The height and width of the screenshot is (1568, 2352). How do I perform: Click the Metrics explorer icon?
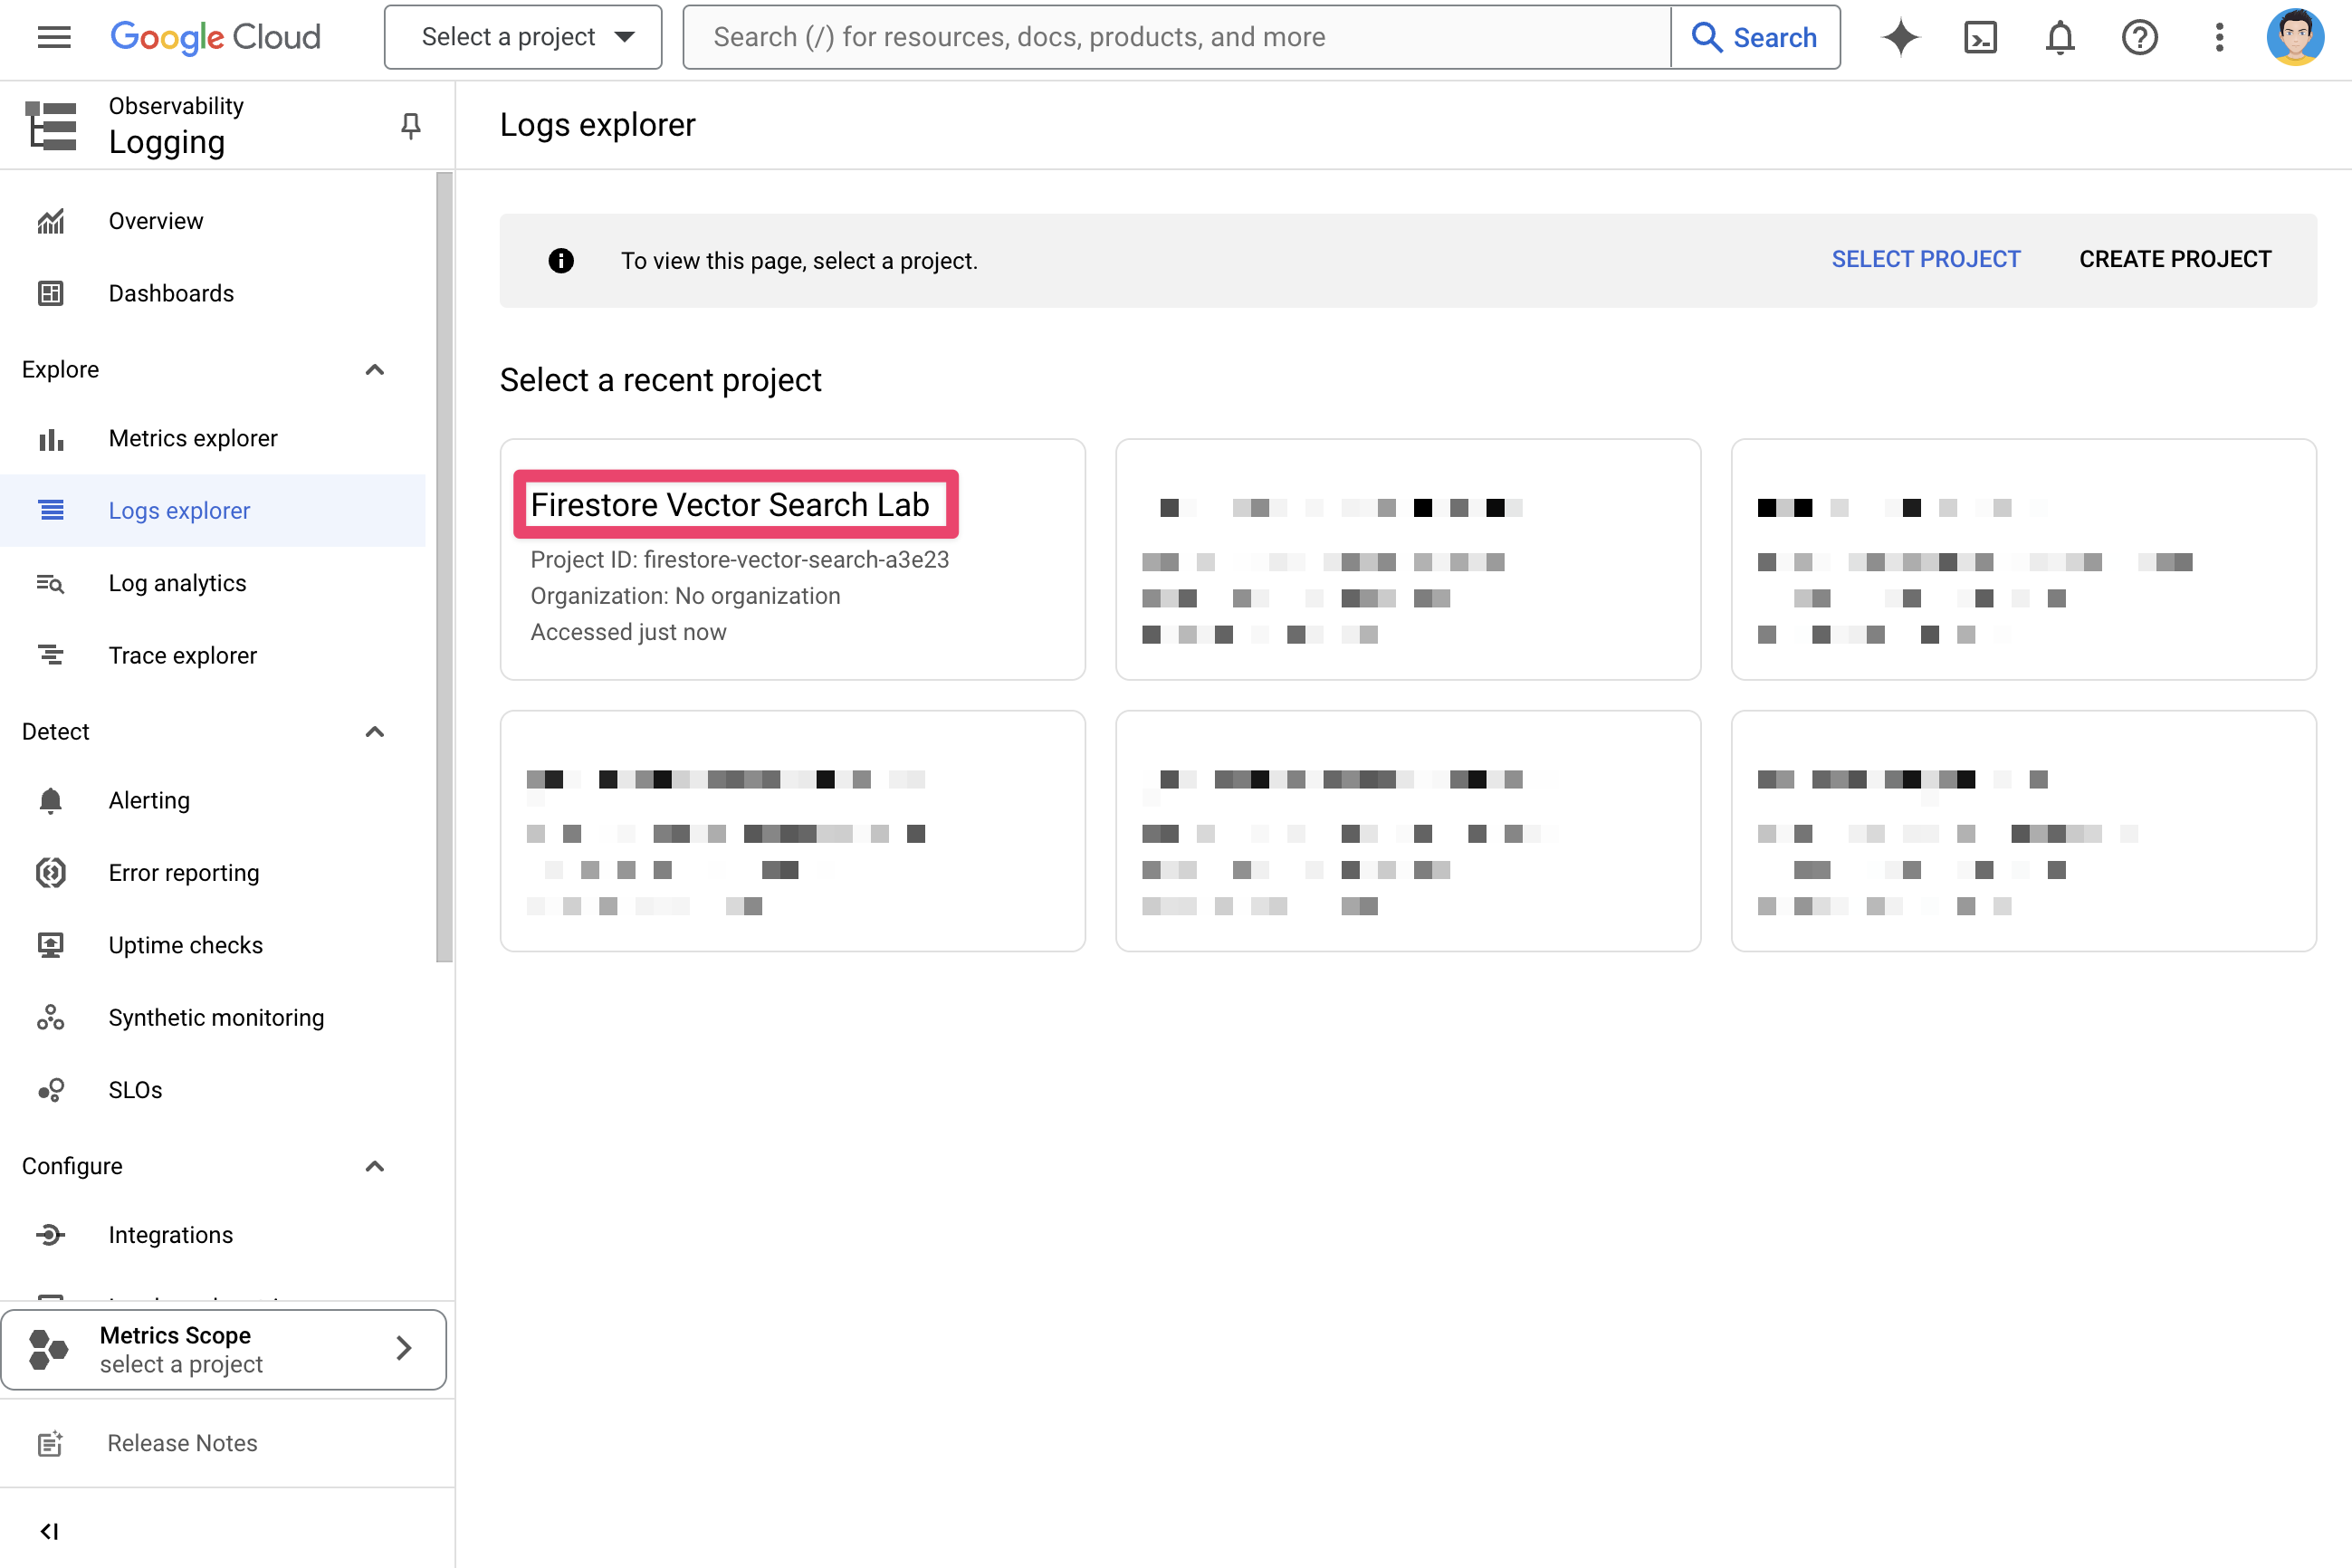point(49,437)
